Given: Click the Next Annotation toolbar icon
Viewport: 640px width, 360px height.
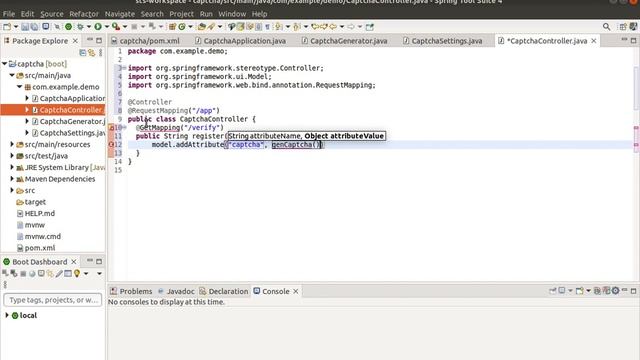Looking at the screenshot, I should tap(278, 27).
